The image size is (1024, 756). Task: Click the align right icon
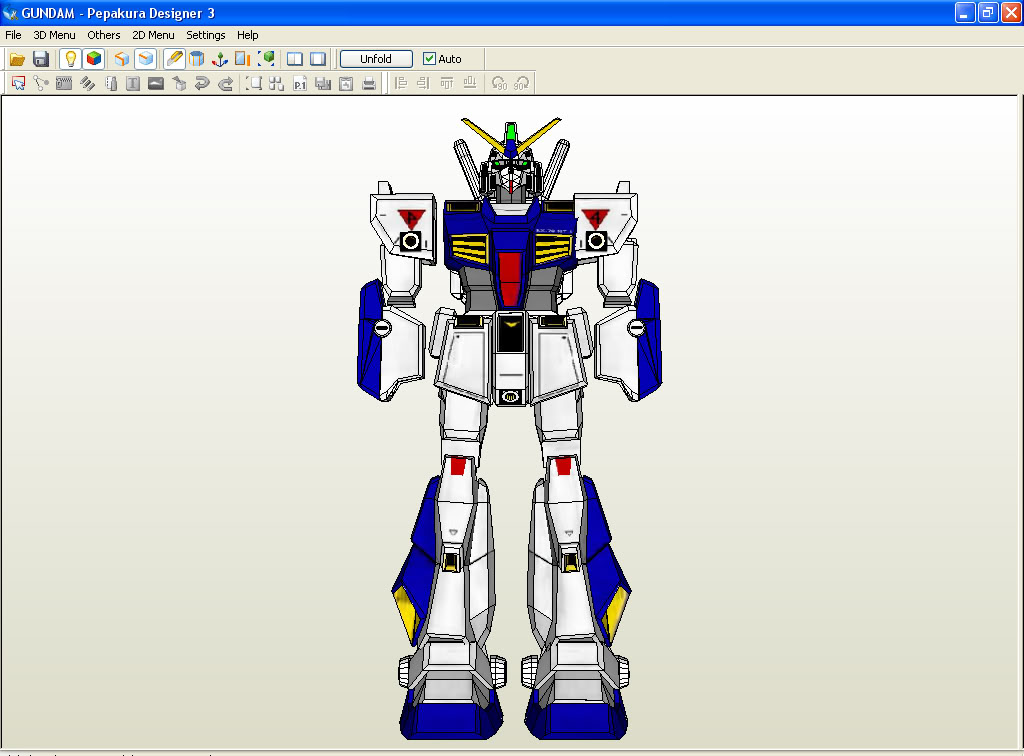pos(424,83)
